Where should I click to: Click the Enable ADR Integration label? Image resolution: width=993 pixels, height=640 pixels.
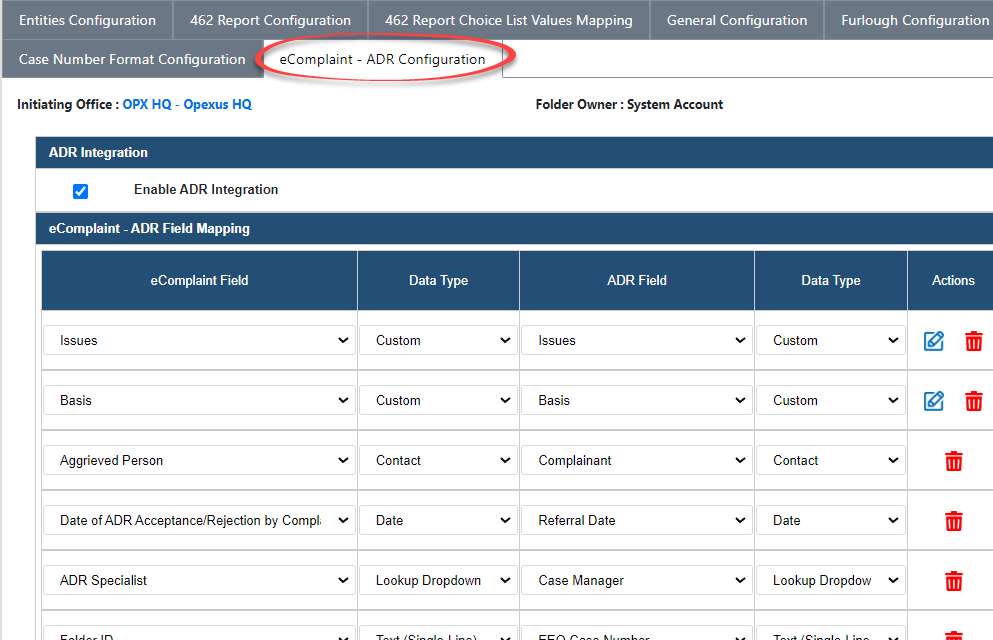[x=206, y=189]
